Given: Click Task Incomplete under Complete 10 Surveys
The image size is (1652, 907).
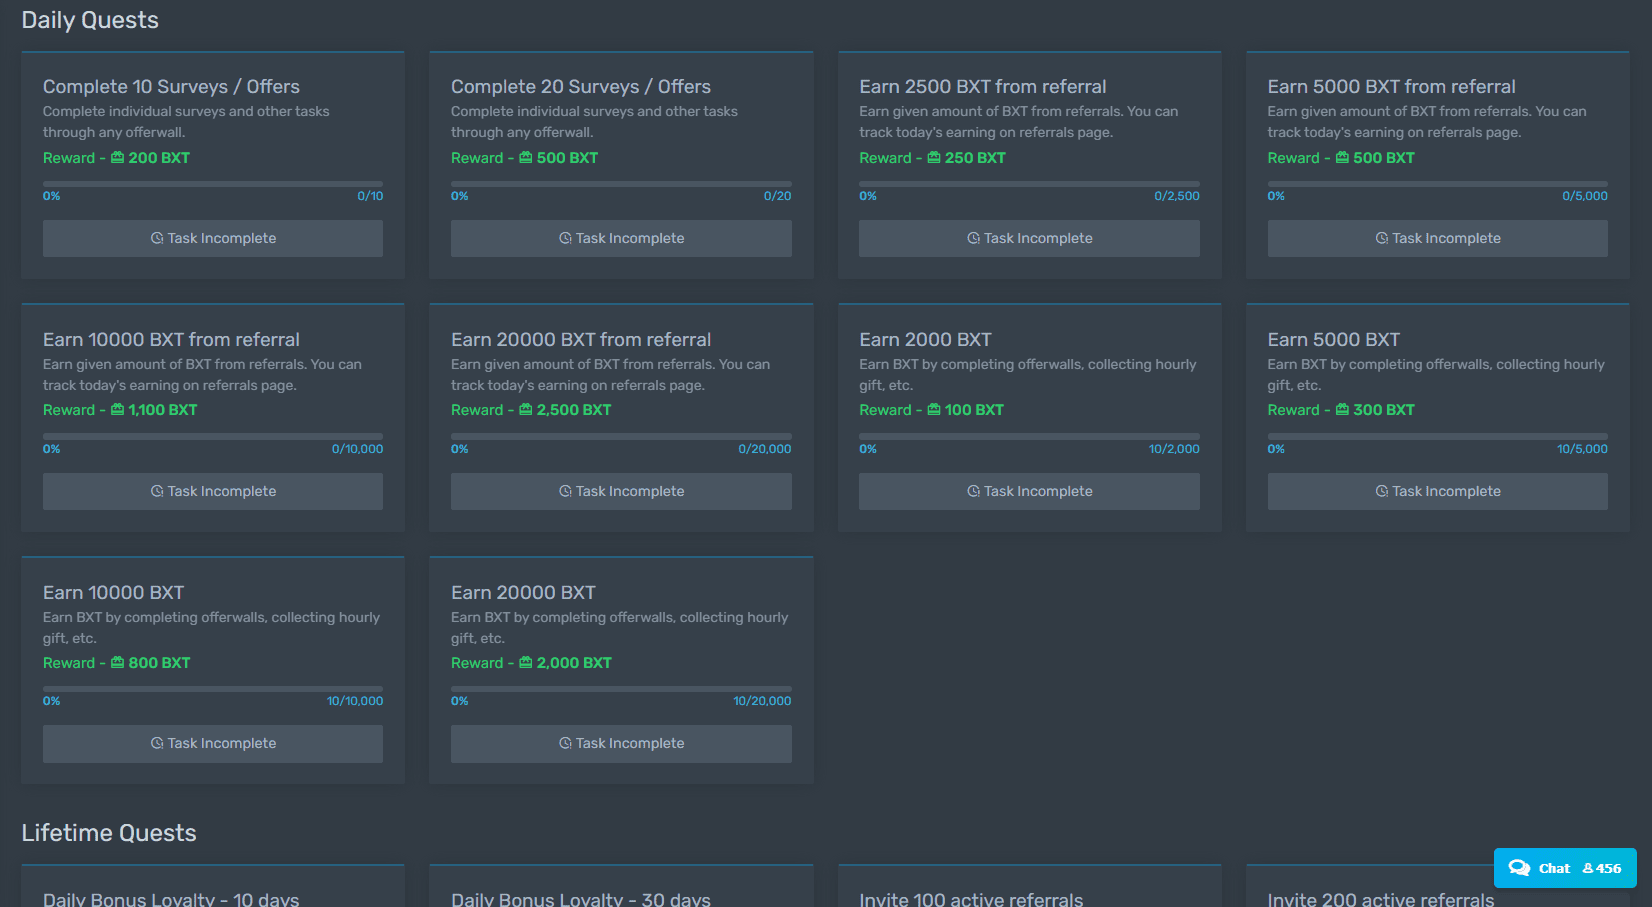Looking at the screenshot, I should tap(213, 238).
